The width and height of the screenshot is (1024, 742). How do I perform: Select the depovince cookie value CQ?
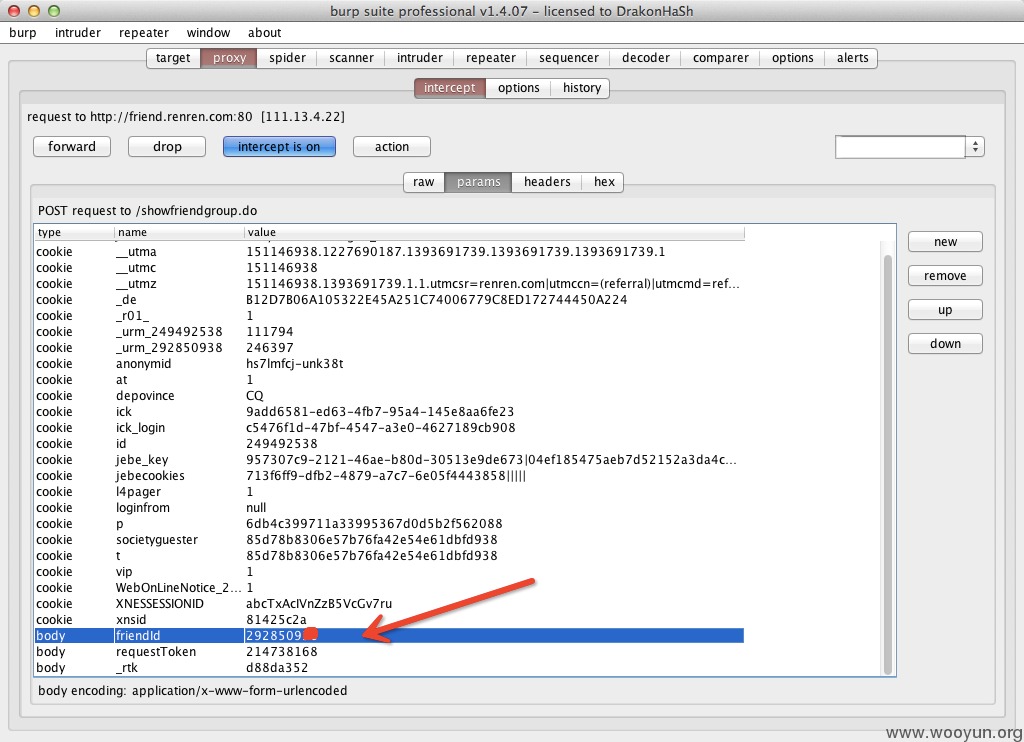[x=255, y=396]
